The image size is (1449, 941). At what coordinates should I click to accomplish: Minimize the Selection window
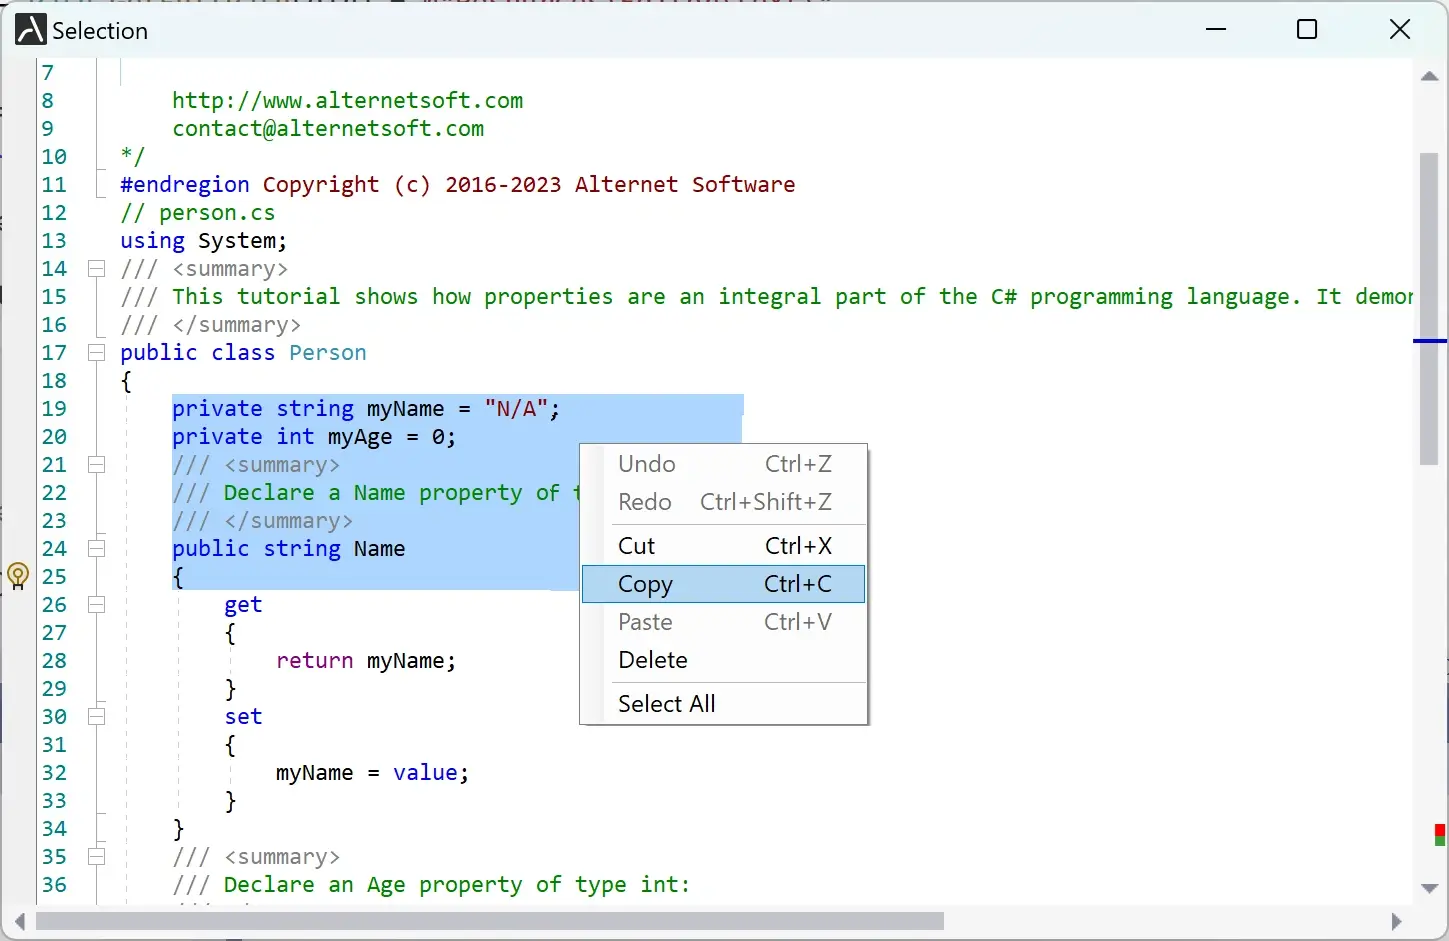1216,30
